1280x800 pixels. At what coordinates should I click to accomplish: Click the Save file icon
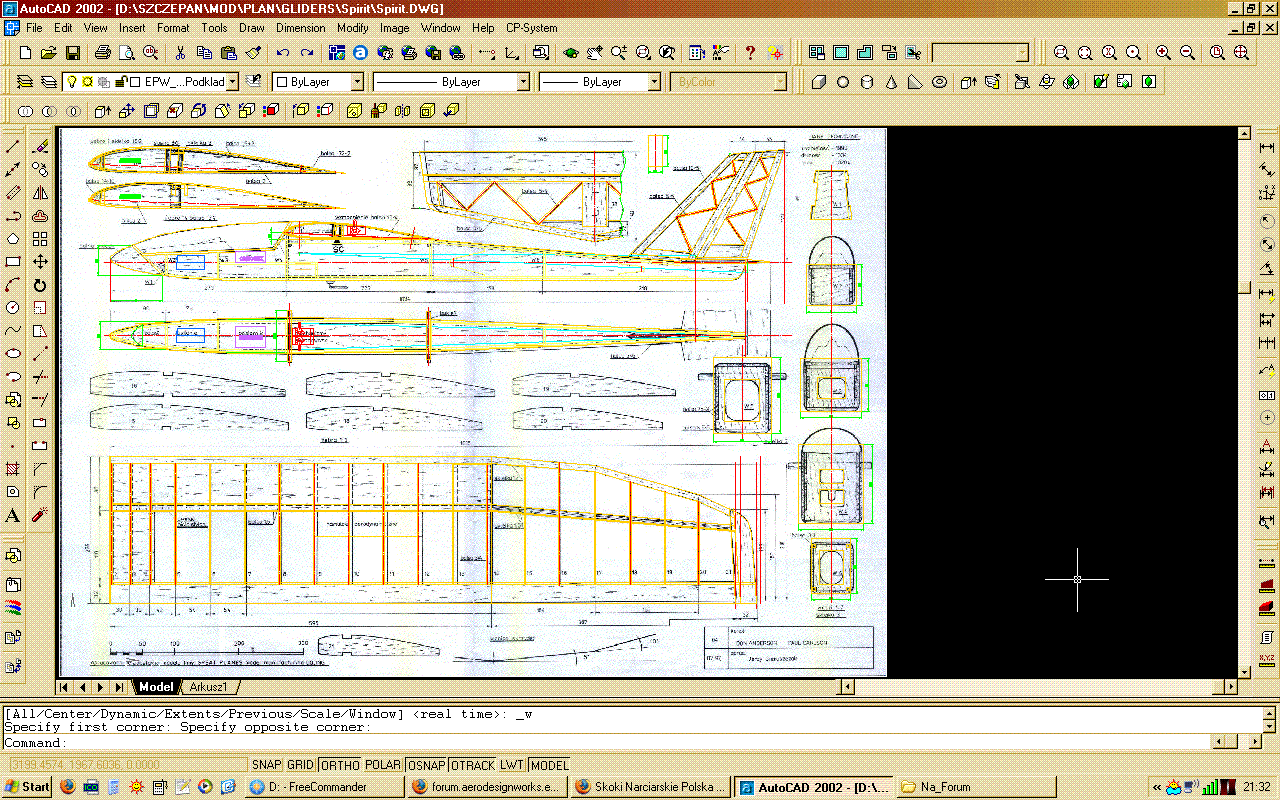point(73,52)
